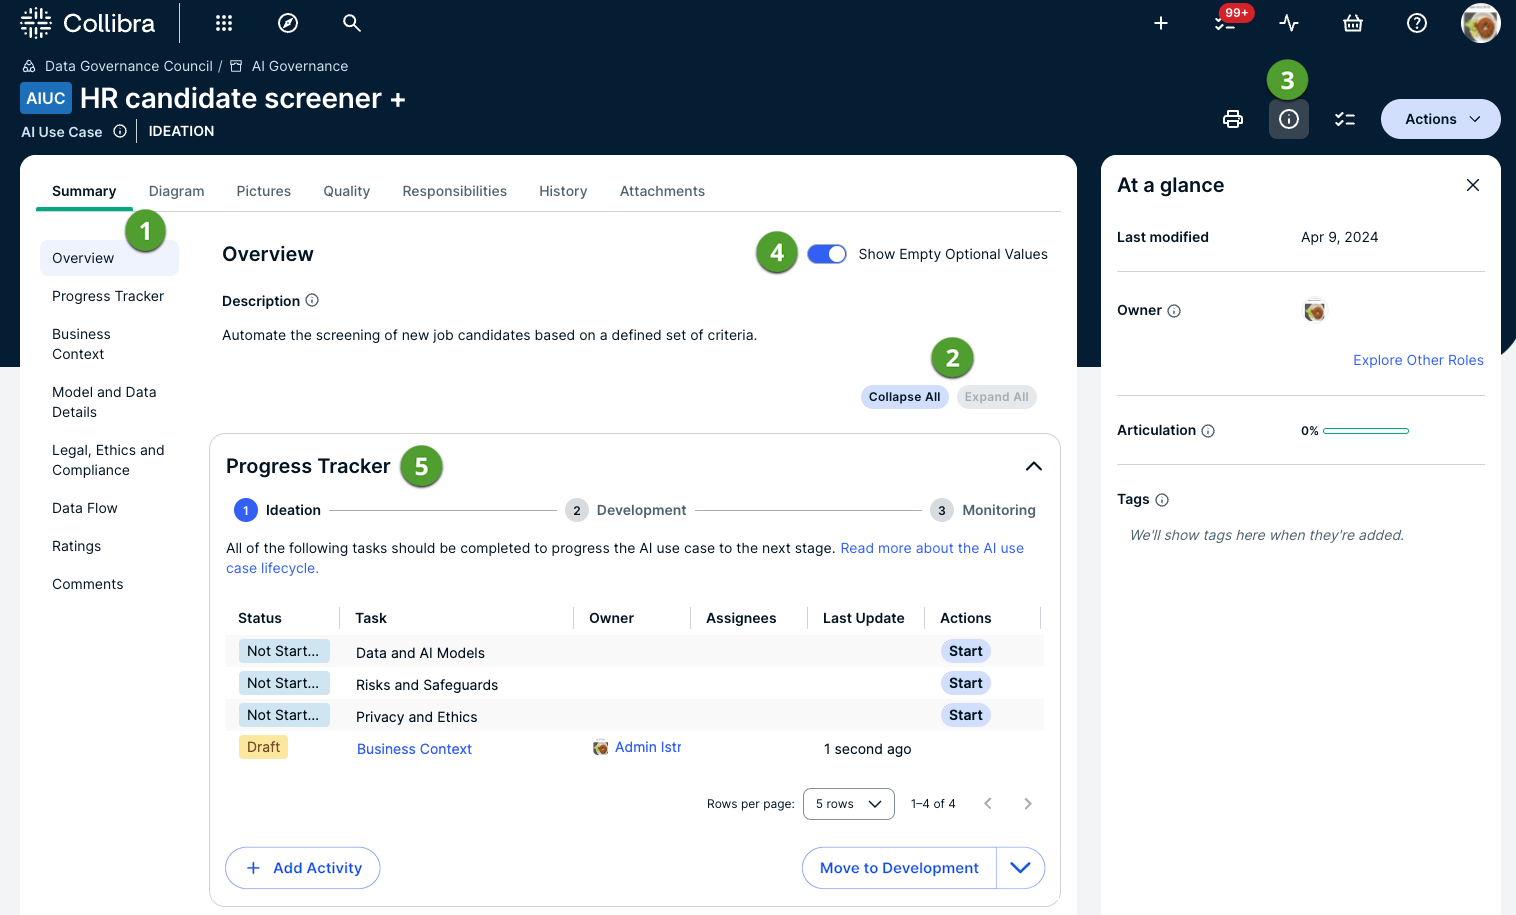Collapse the Progress Tracker section

pyautogui.click(x=1034, y=466)
